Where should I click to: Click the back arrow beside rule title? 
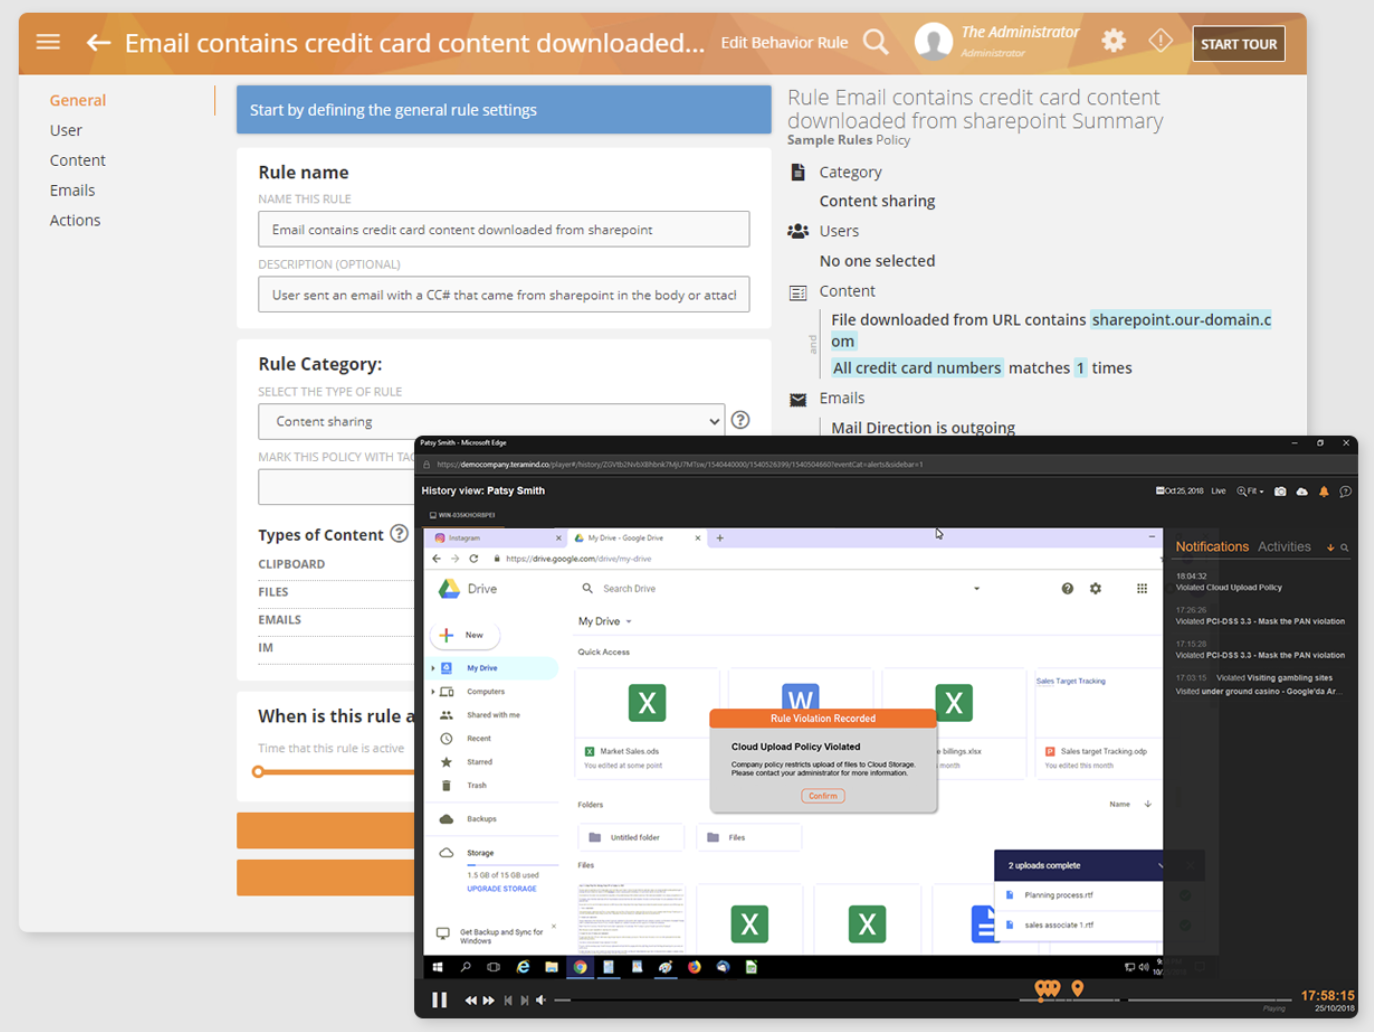point(98,43)
